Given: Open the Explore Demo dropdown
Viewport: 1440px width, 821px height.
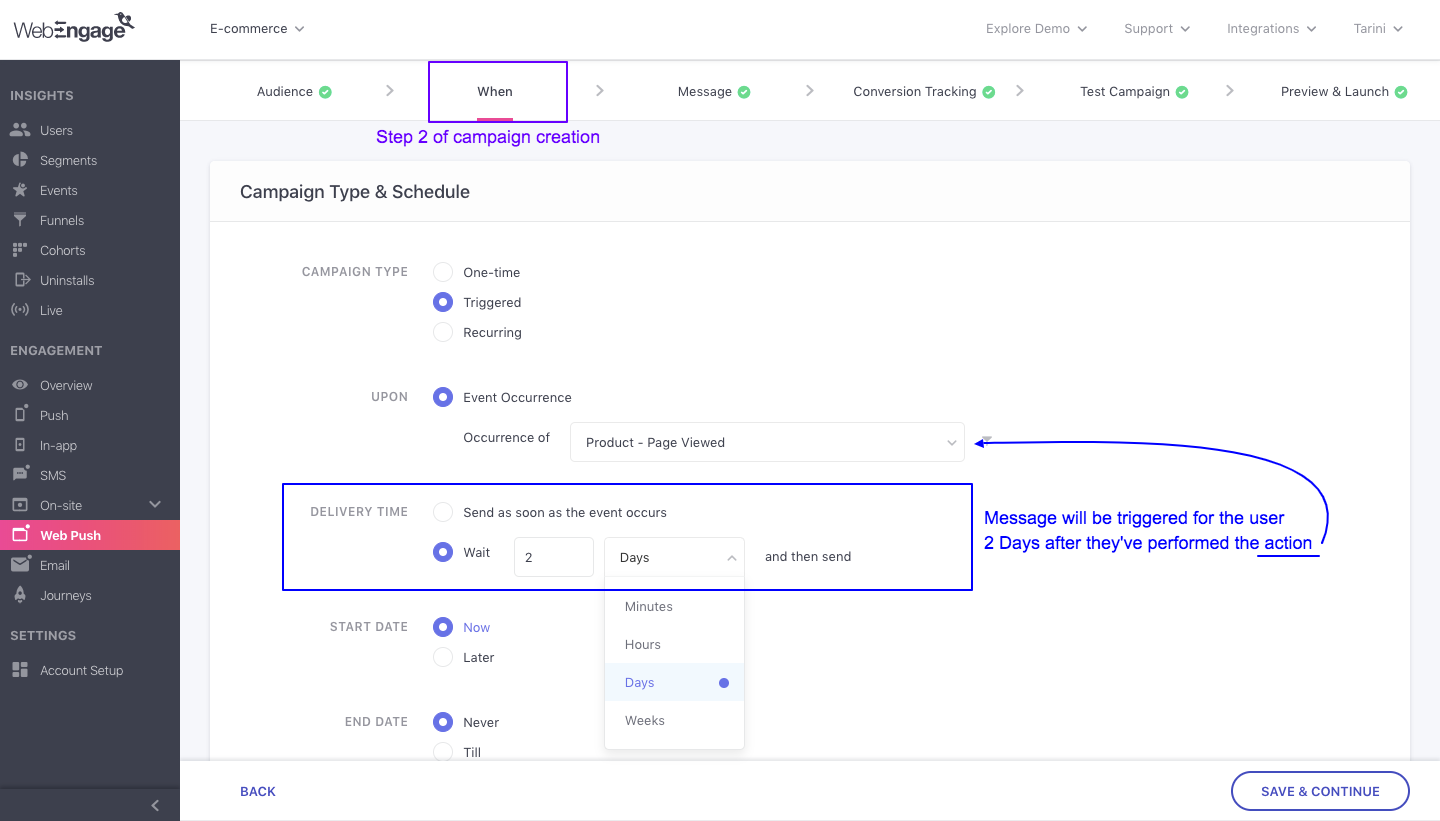Looking at the screenshot, I should pyautogui.click(x=1036, y=29).
